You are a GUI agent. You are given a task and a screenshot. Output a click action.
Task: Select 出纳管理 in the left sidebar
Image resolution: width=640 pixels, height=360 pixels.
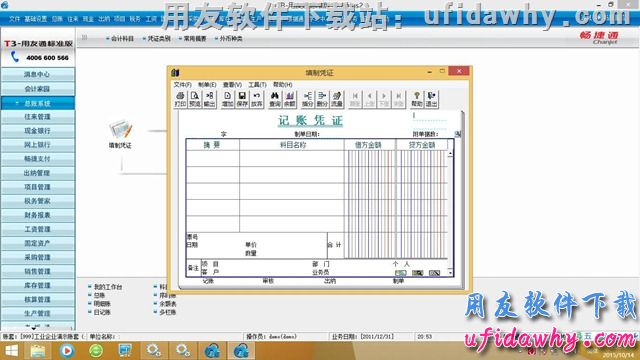(x=38, y=173)
